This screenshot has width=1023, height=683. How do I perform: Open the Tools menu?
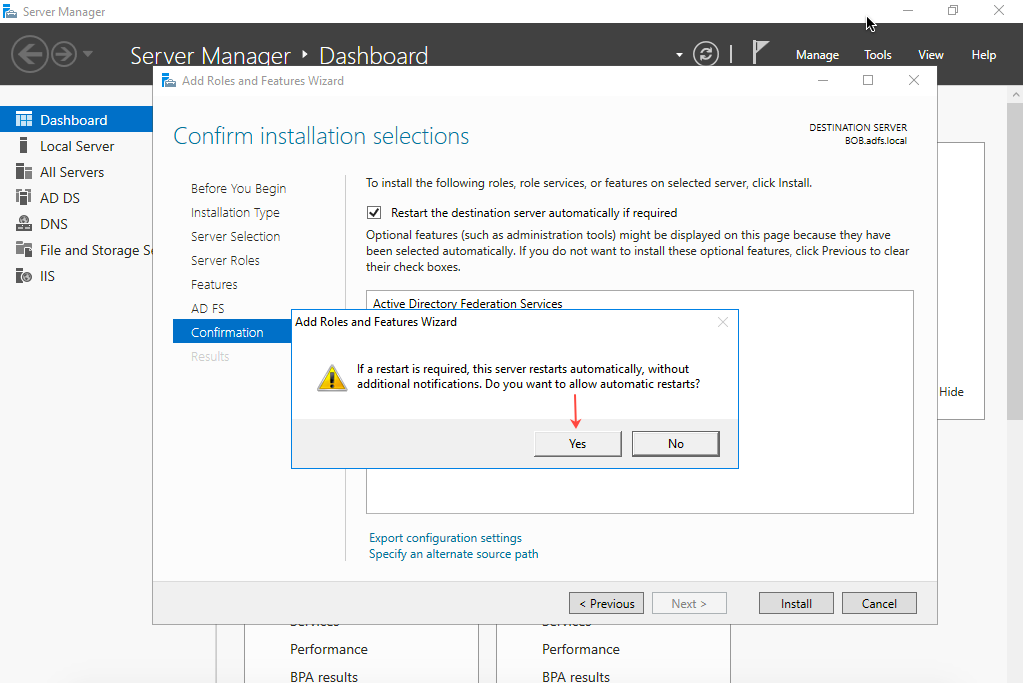point(878,55)
